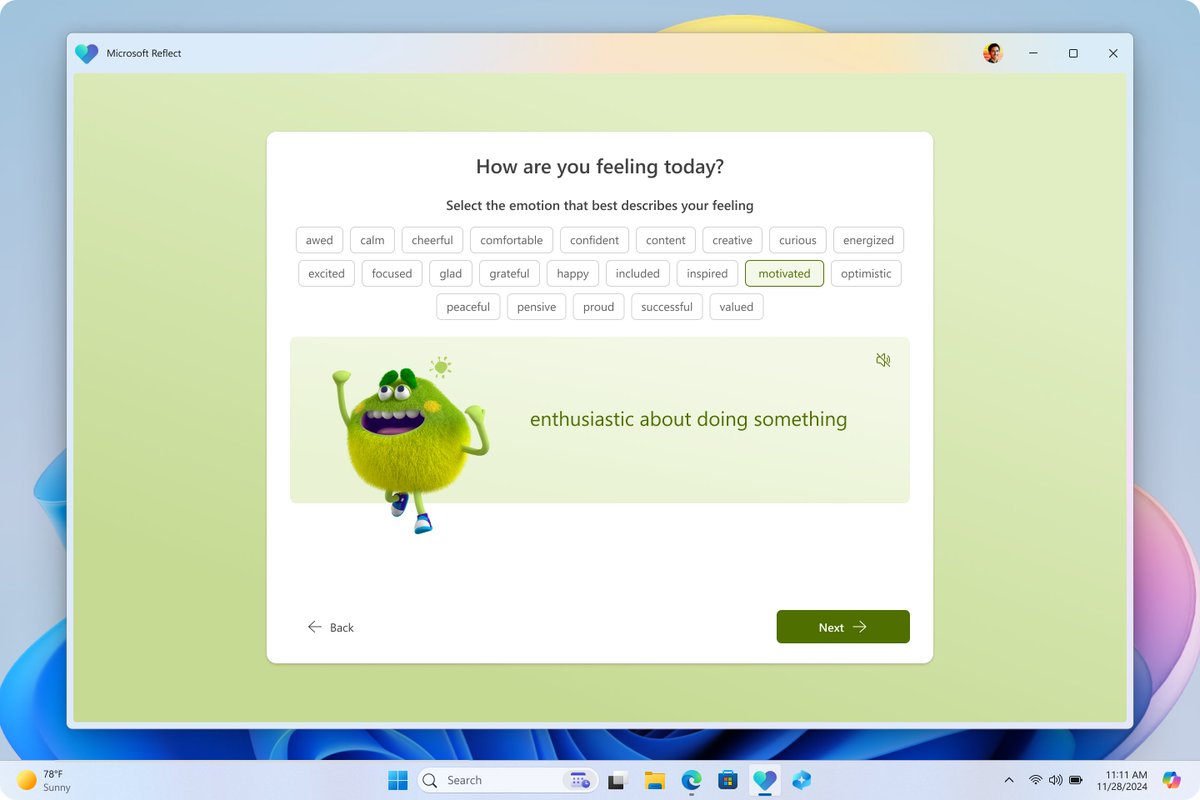Viewport: 1200px width, 800px height.
Task: Open Wi-Fi settings from the system tray
Action: [1036, 779]
